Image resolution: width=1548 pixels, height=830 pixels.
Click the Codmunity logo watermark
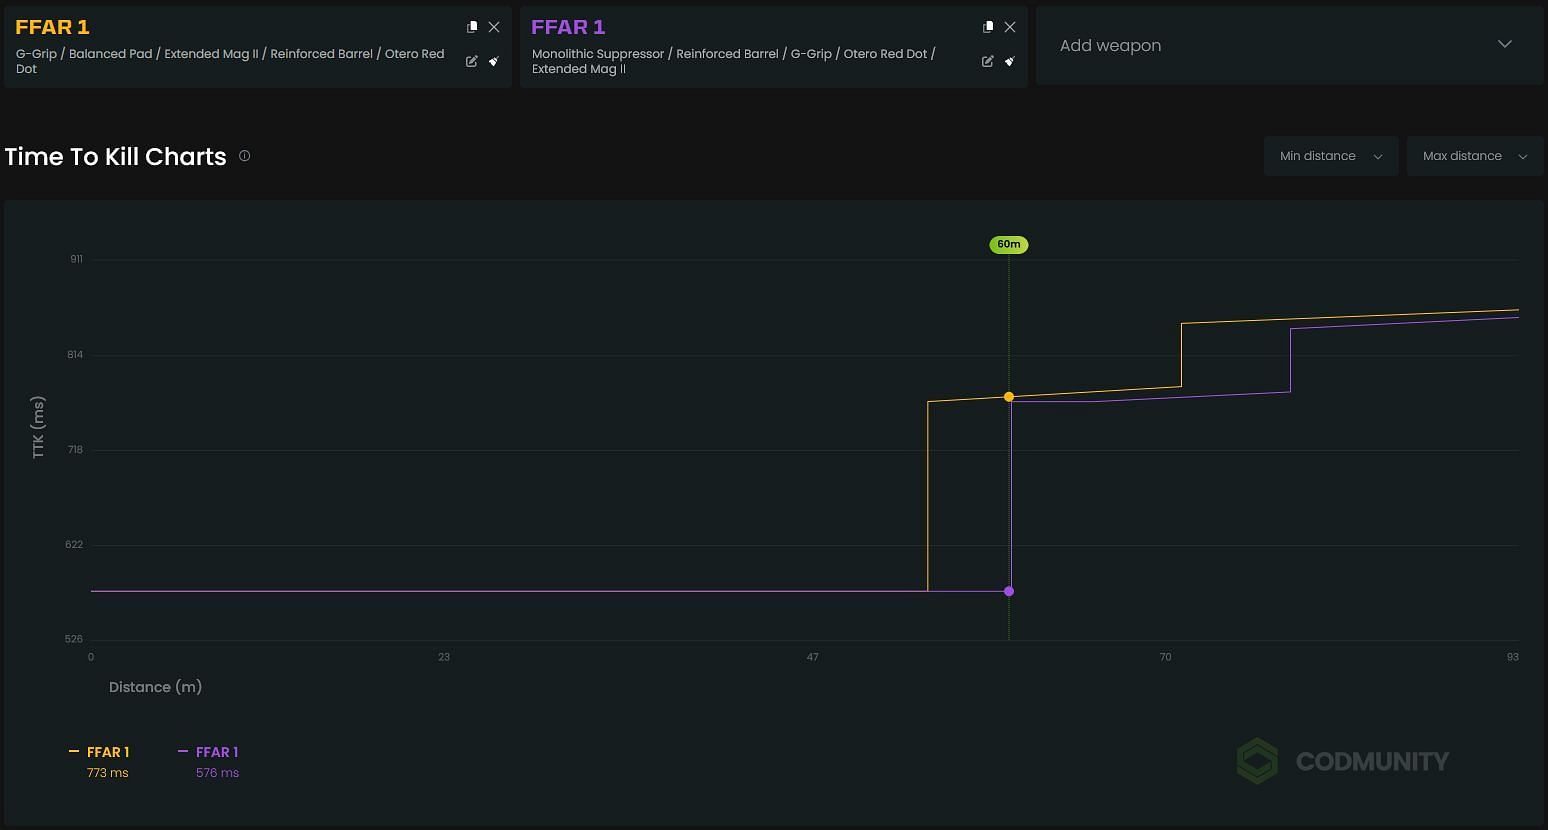point(1343,761)
